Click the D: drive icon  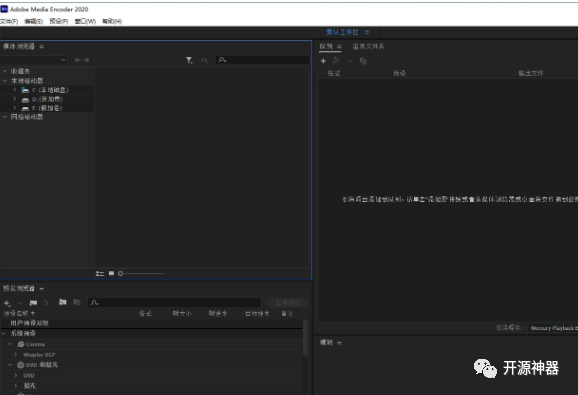(x=25, y=99)
